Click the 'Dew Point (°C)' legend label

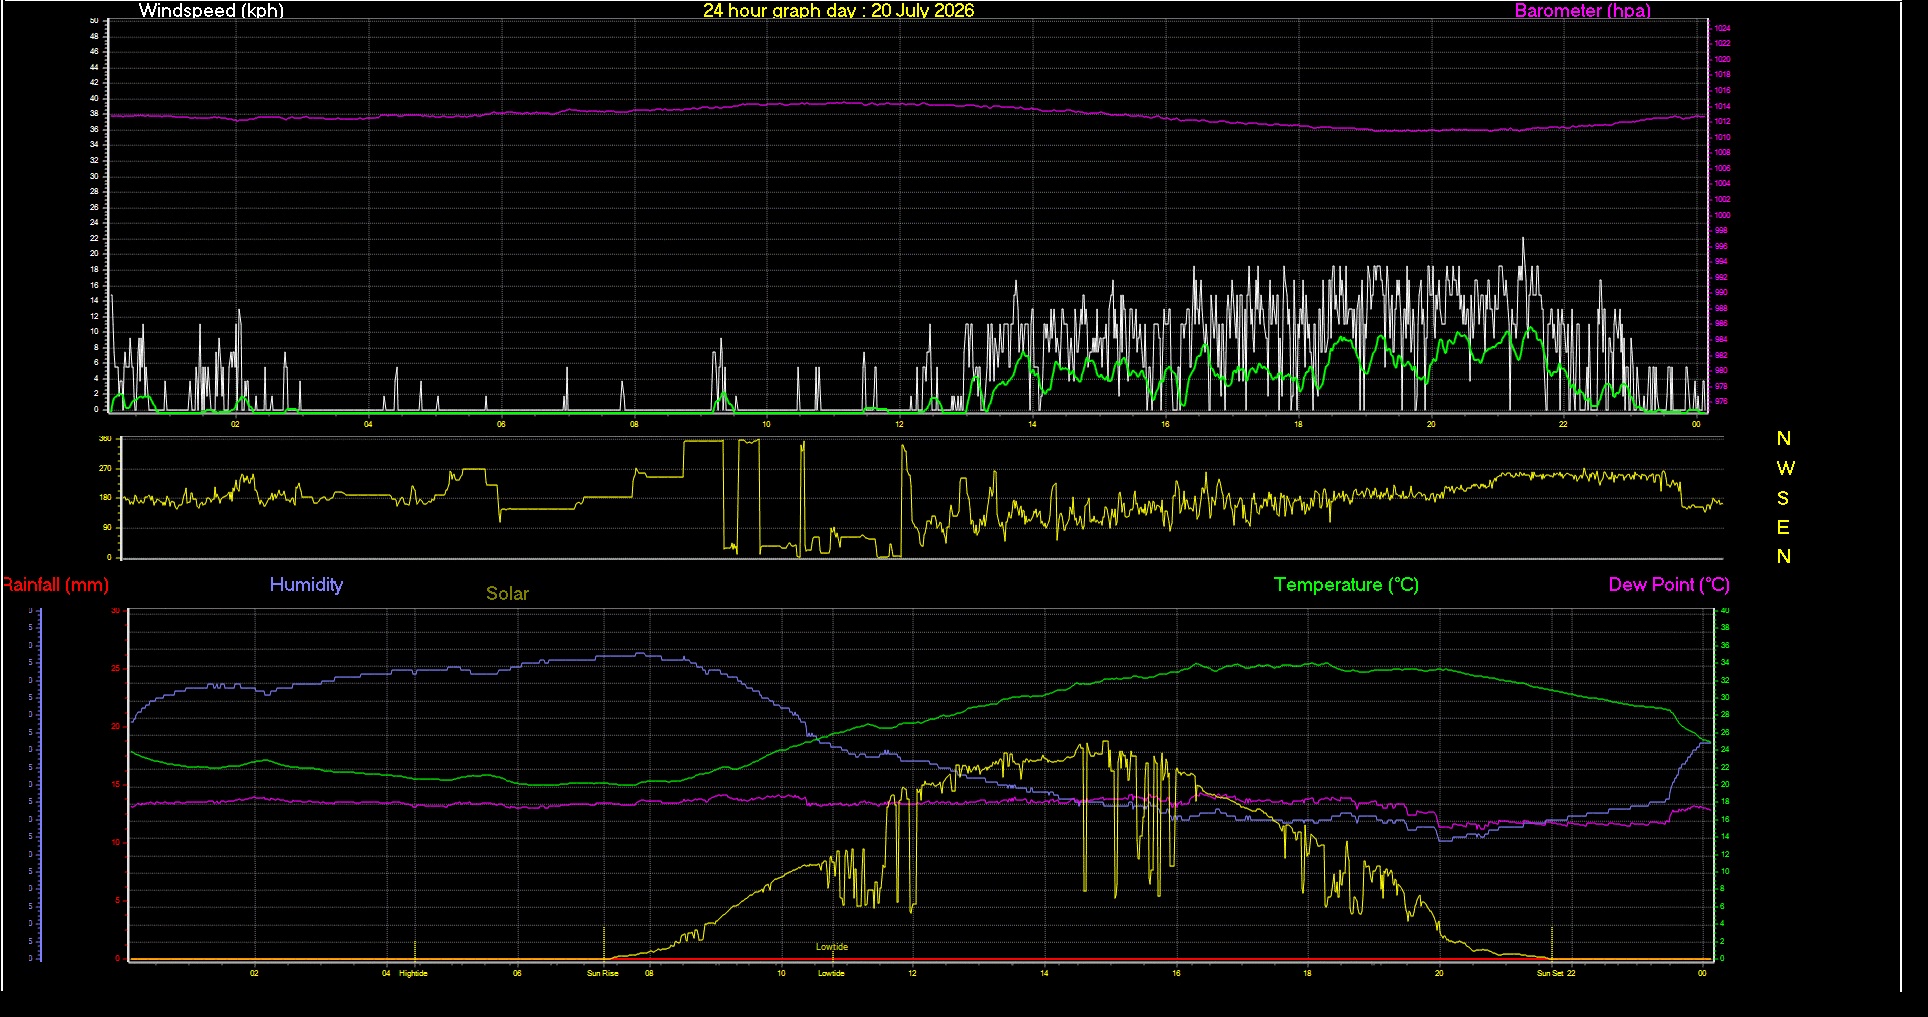(1669, 585)
